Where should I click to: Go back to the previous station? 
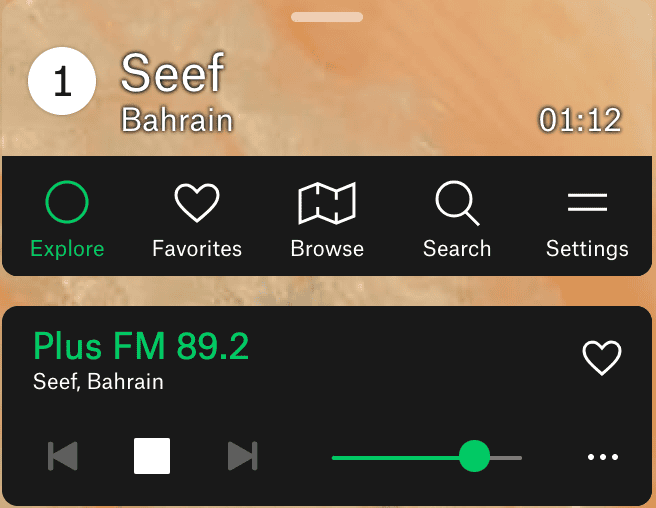(x=63, y=456)
